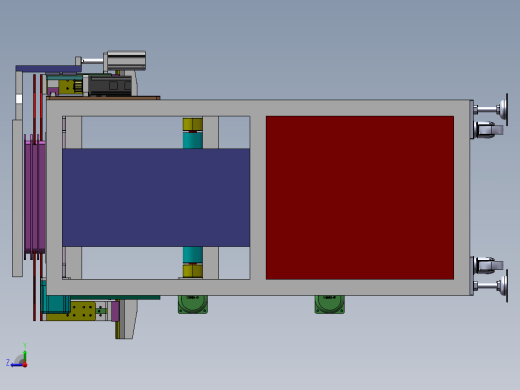Select the small white block on left column

[x=19, y=99]
